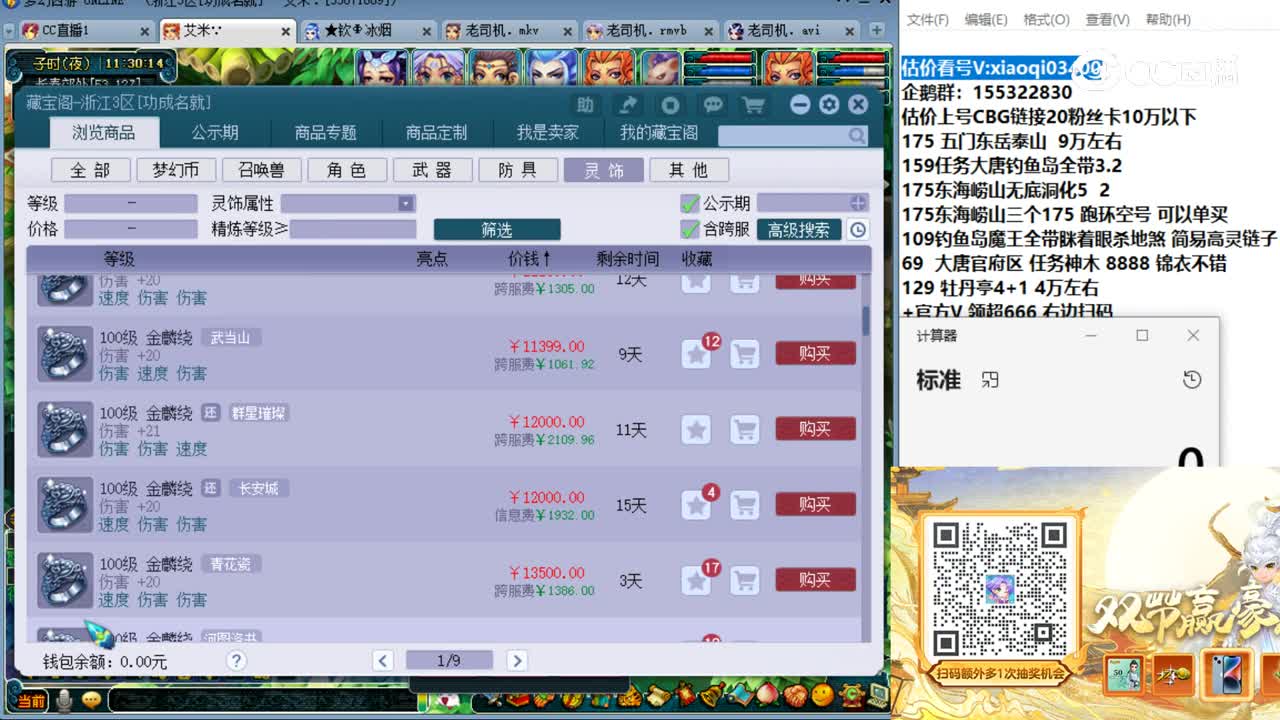Toggle the 公示期 checkbox
The width and height of the screenshot is (1280, 720).
pyautogui.click(x=689, y=203)
